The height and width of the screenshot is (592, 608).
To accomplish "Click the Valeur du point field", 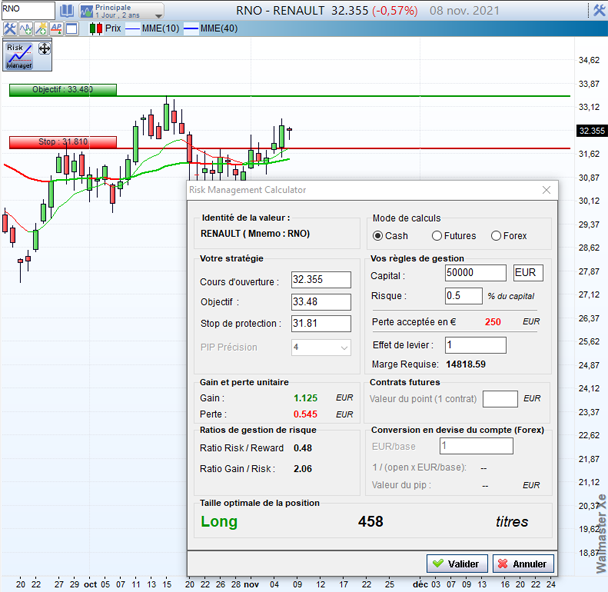I will [x=500, y=399].
